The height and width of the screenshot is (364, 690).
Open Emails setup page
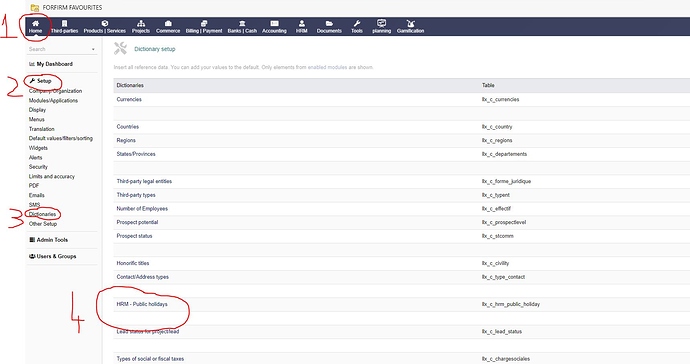pyautogui.click(x=37, y=195)
